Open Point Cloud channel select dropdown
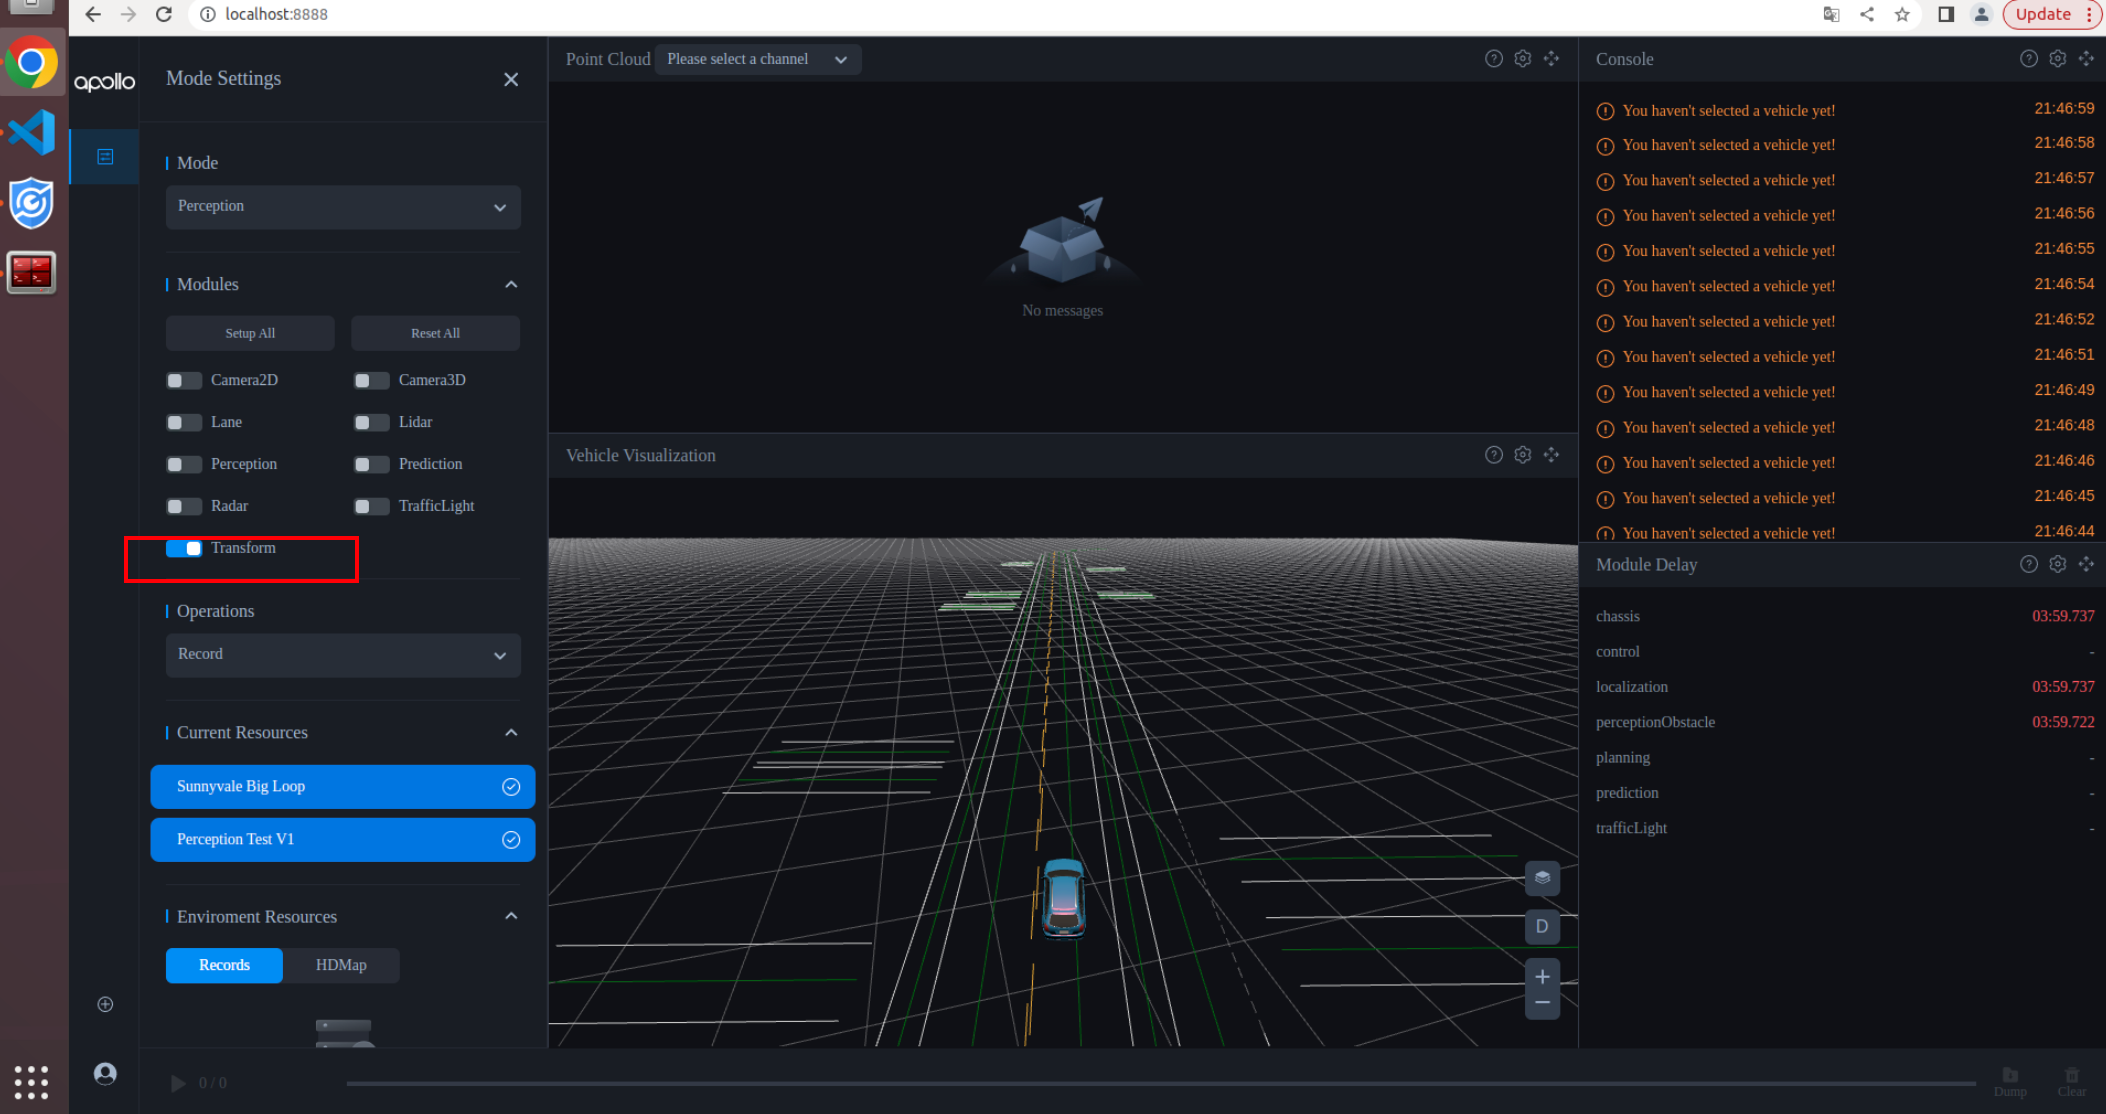 point(757,59)
